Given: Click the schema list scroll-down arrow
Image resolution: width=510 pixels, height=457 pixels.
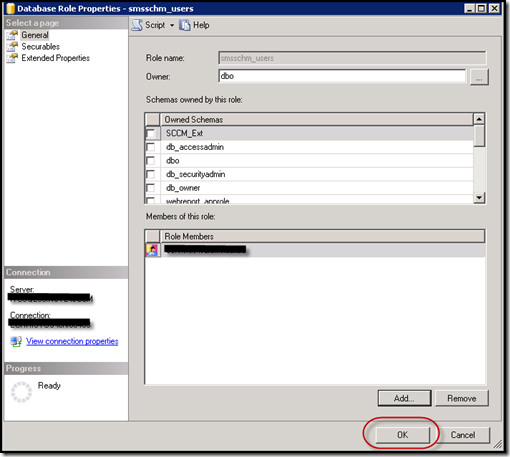Looking at the screenshot, I should pos(479,198).
